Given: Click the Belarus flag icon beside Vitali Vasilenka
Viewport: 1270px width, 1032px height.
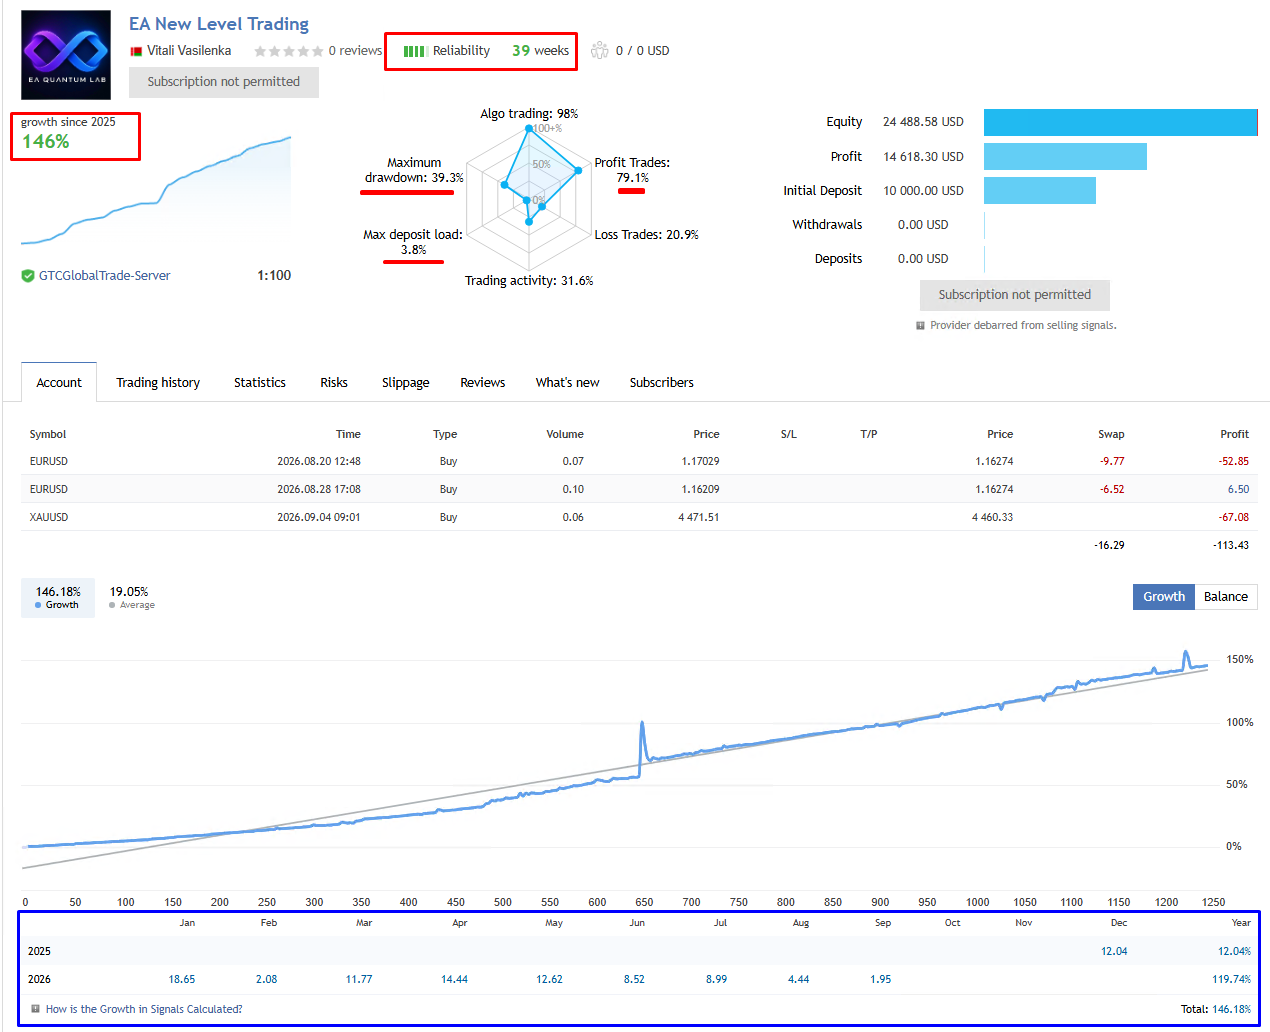Looking at the screenshot, I should point(136,51).
